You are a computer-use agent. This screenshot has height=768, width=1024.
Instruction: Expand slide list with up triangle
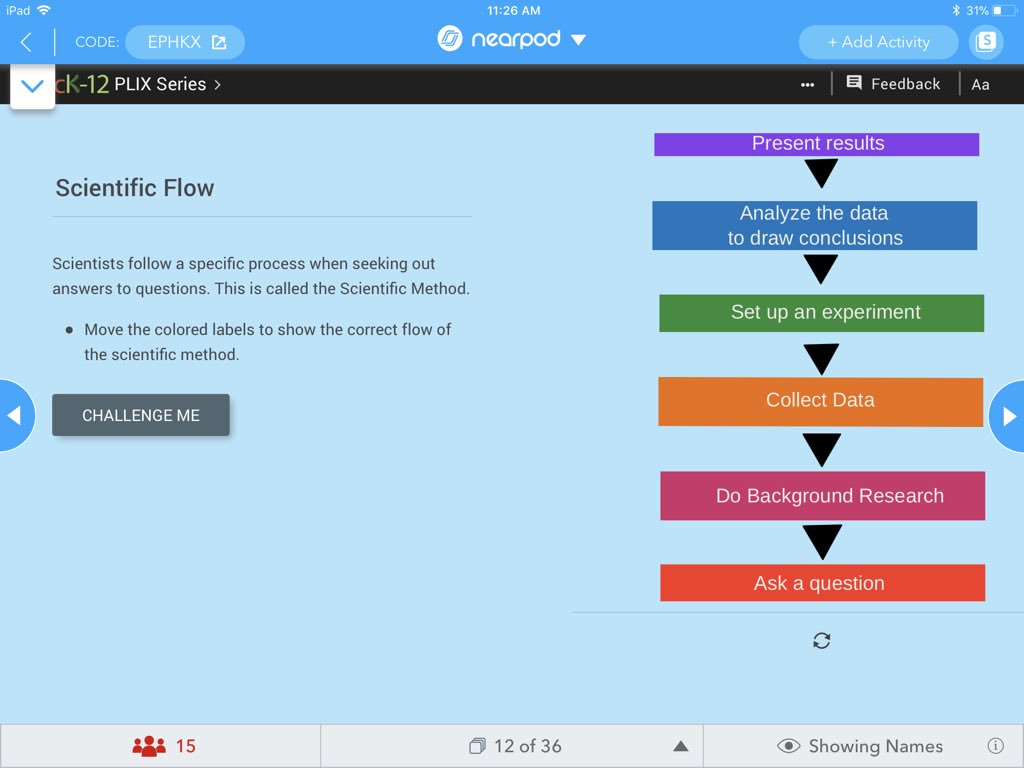click(x=680, y=746)
